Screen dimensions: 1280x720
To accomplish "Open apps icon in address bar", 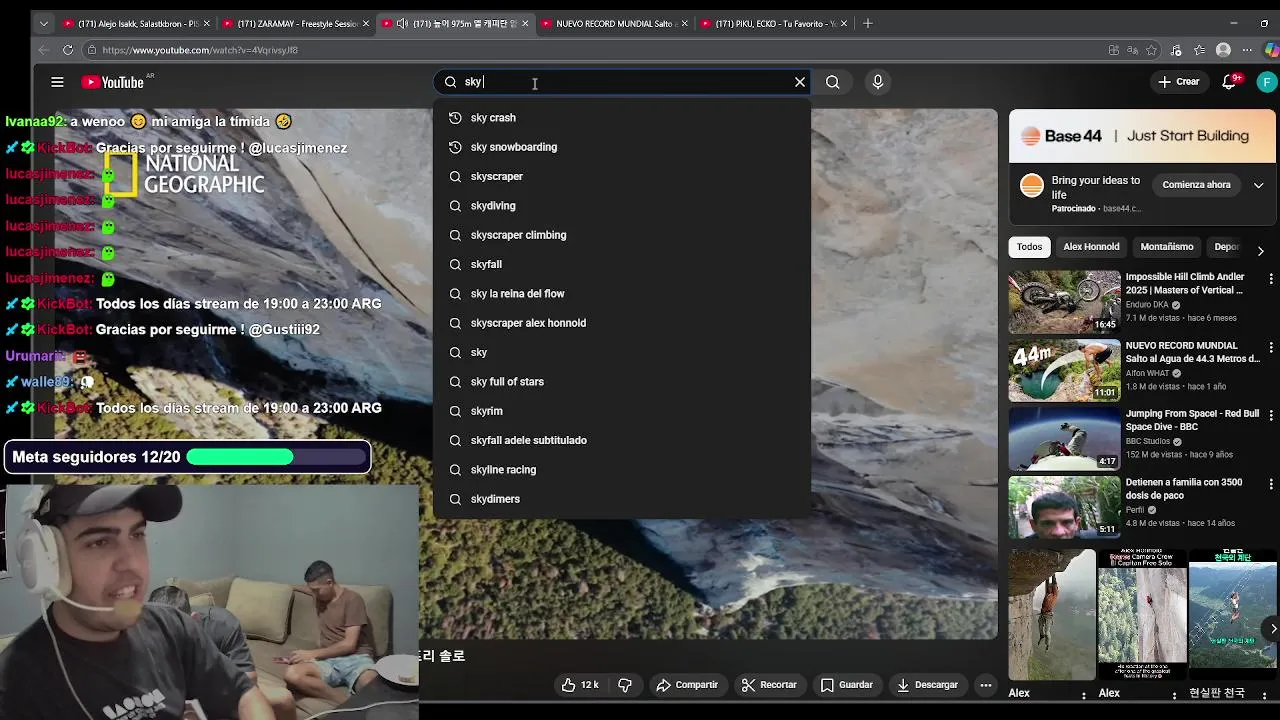I will coord(1113,50).
